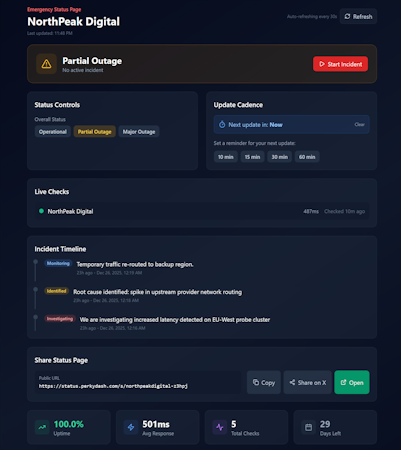
Task: Share the status page on X
Action: pyautogui.click(x=308, y=382)
